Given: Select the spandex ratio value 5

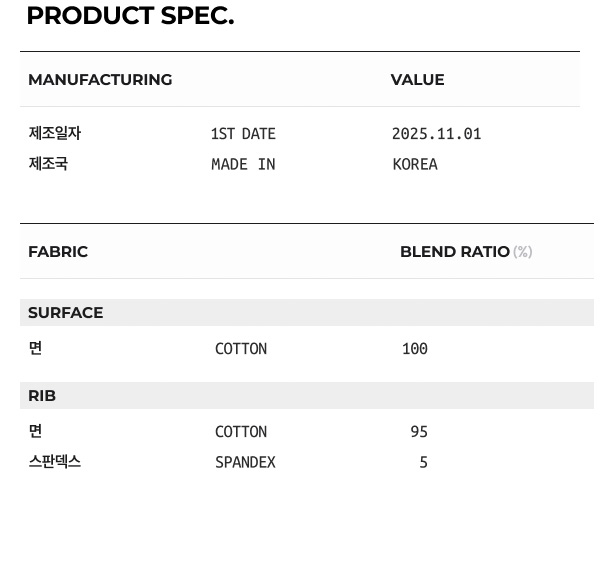Looking at the screenshot, I should click(424, 463).
